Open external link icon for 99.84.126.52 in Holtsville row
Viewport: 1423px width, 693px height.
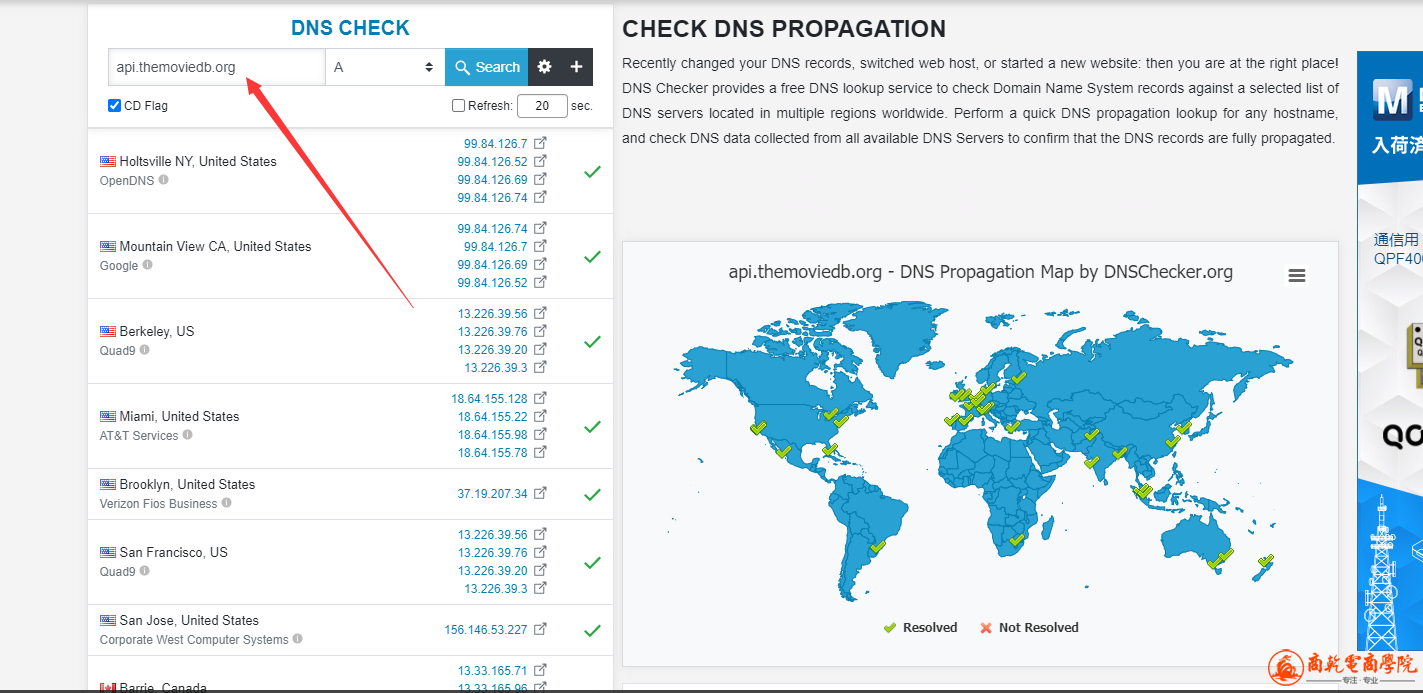point(540,161)
